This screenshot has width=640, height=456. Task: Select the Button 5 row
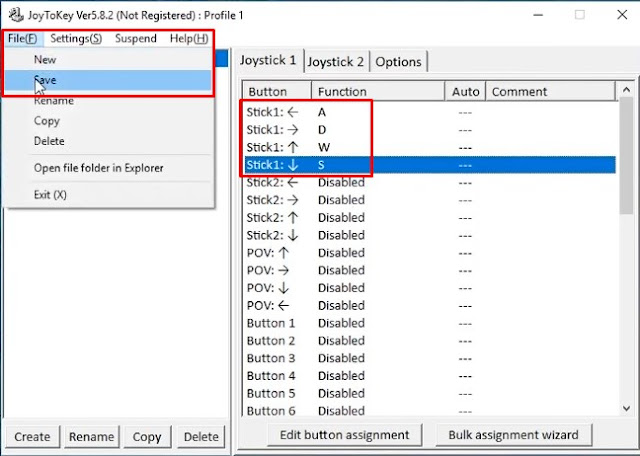(x=430, y=393)
